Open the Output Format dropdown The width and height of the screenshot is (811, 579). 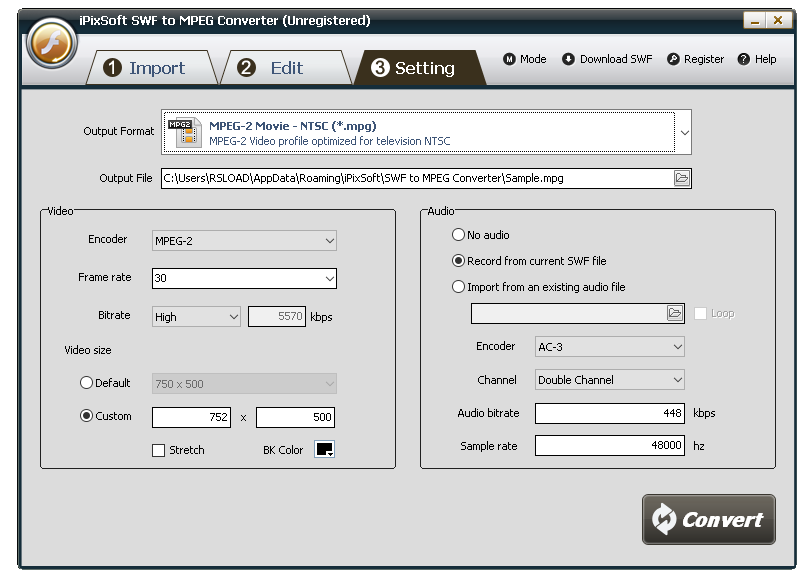tap(685, 131)
